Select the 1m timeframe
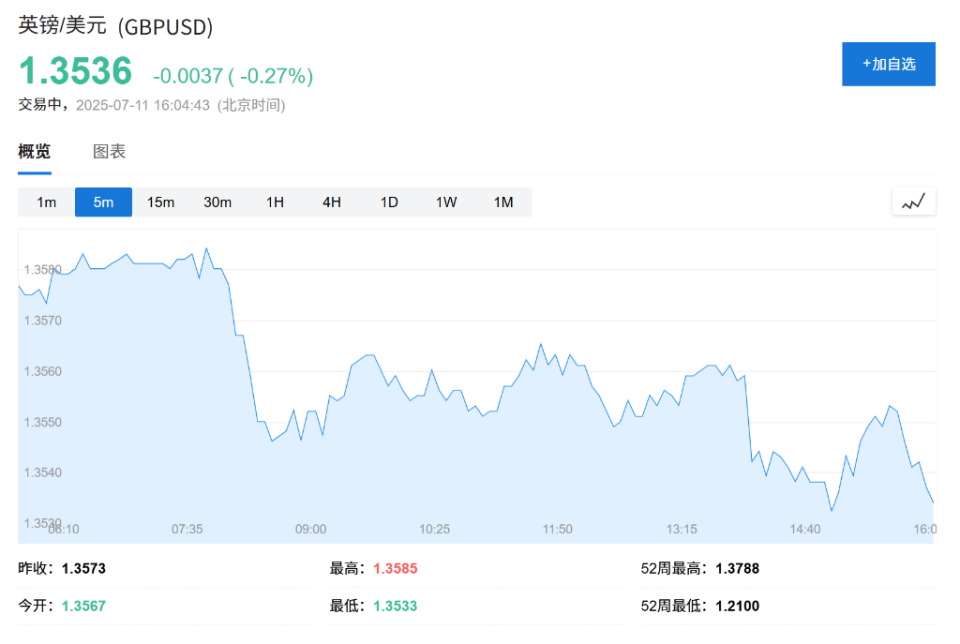The image size is (960, 644). [x=45, y=201]
